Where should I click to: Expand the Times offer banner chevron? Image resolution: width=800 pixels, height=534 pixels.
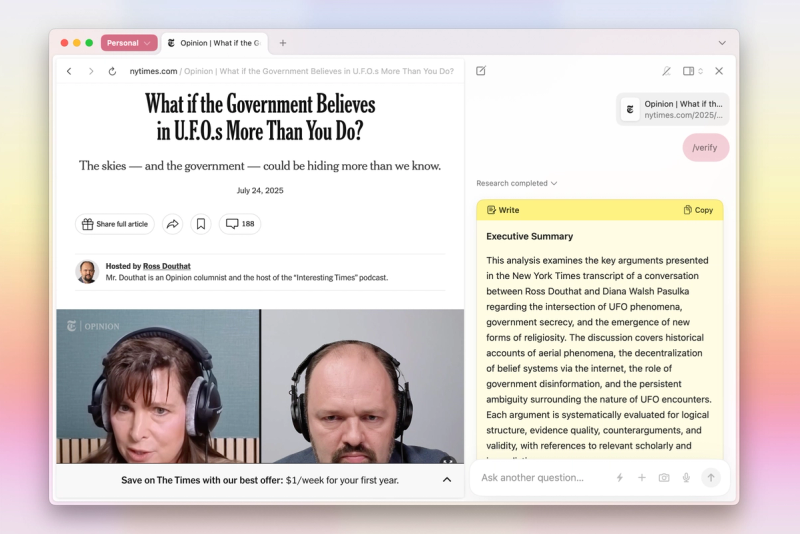pyautogui.click(x=447, y=480)
